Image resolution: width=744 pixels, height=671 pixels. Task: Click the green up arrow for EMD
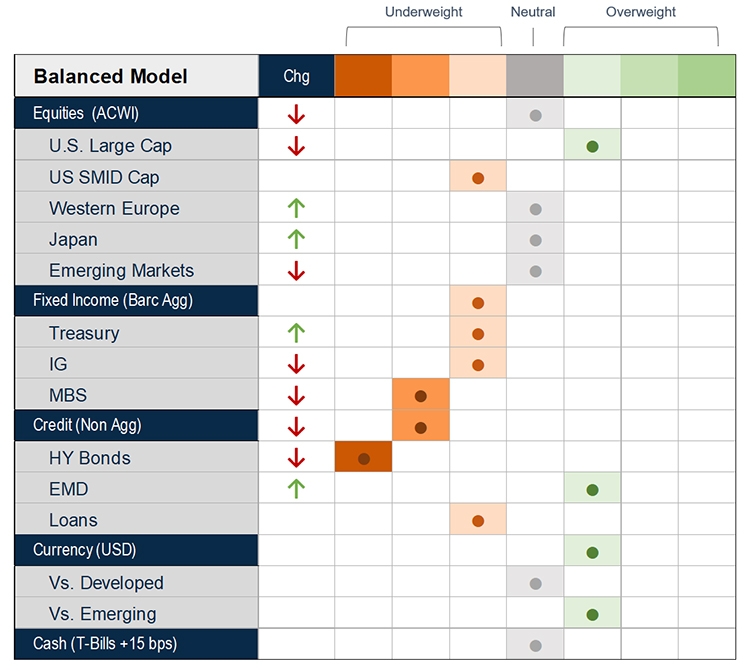point(296,489)
